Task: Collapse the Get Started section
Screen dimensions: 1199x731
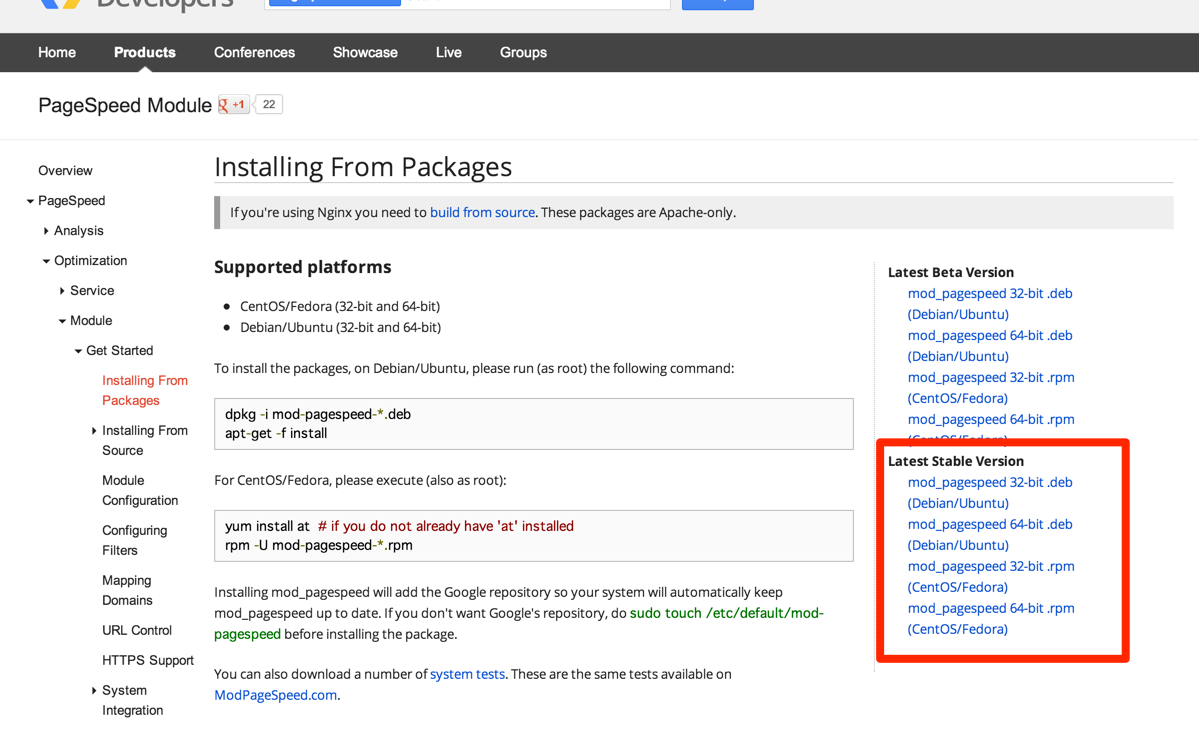Action: point(78,350)
